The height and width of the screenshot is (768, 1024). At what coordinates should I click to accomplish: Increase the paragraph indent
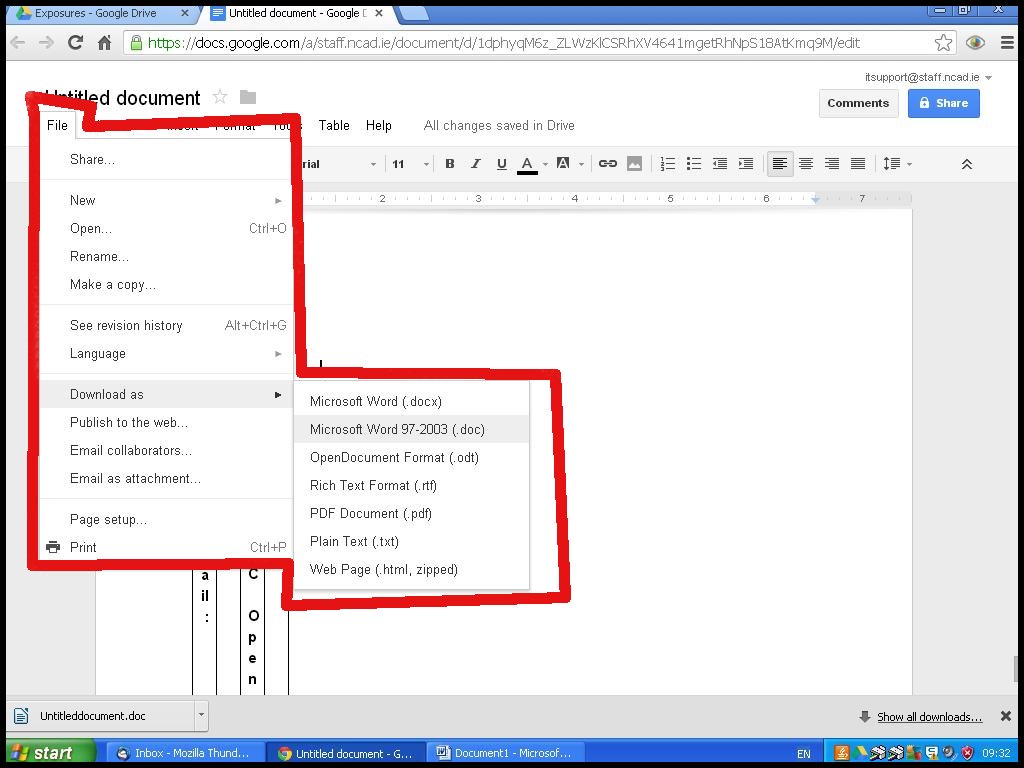pos(746,164)
